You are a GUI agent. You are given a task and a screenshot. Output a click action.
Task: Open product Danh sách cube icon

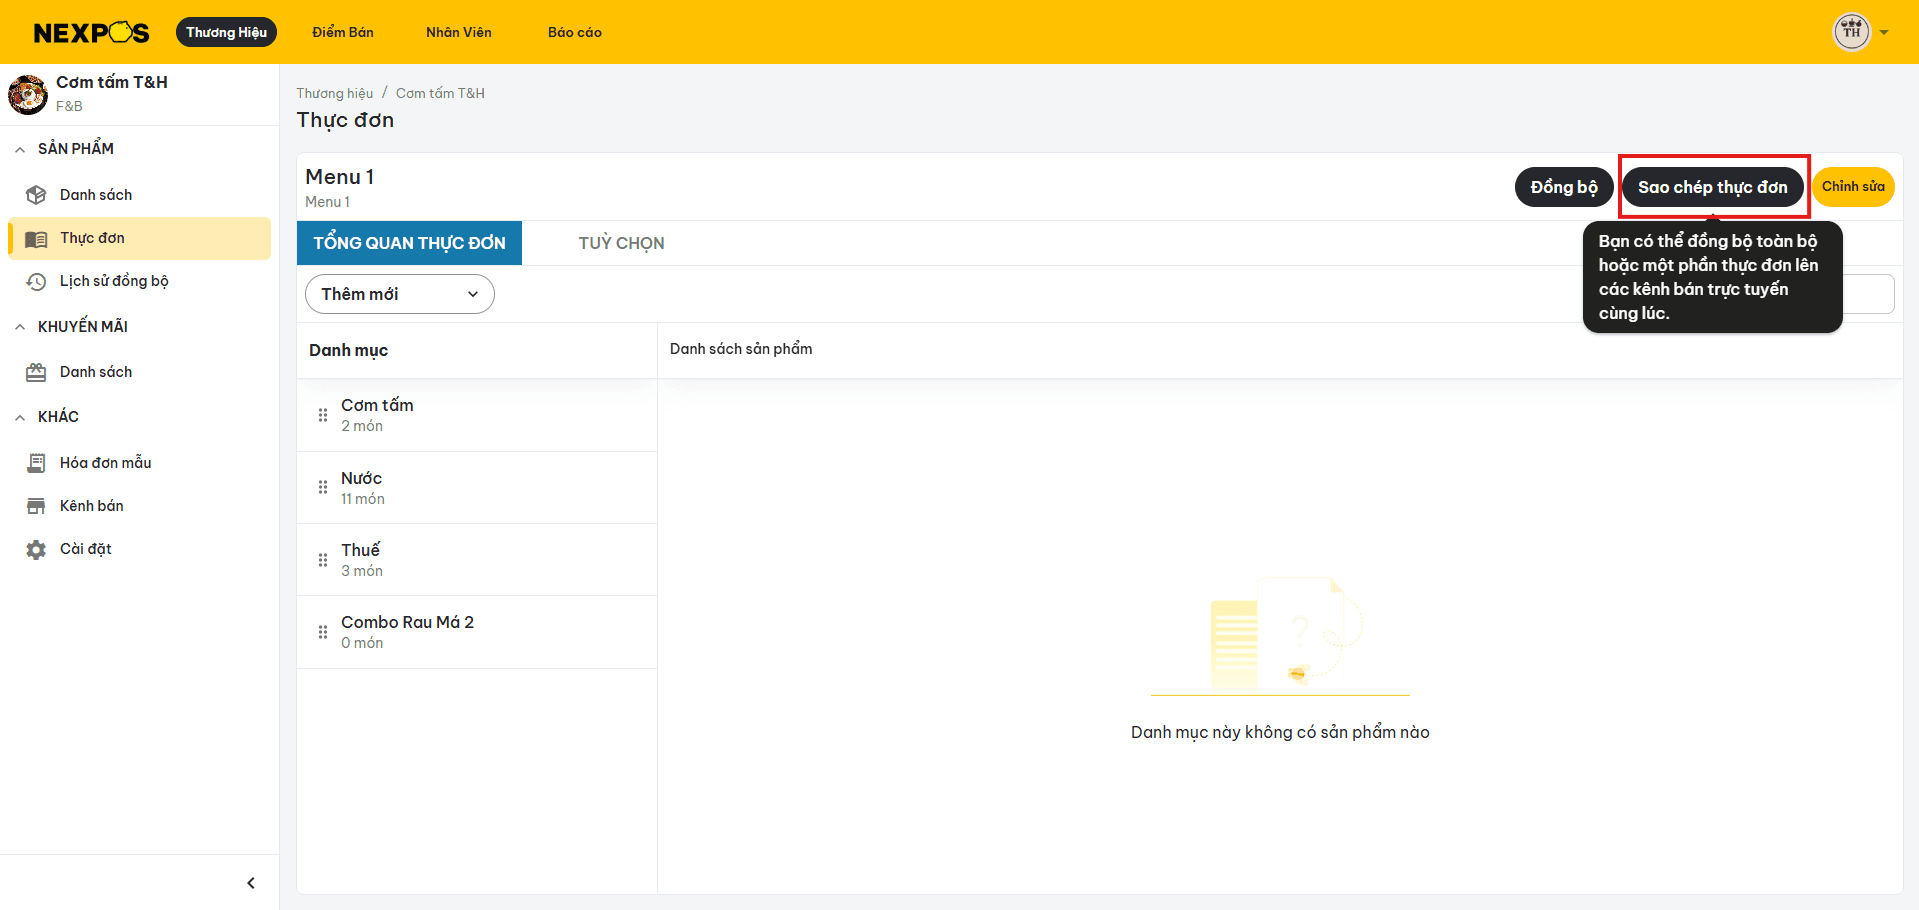click(x=36, y=195)
